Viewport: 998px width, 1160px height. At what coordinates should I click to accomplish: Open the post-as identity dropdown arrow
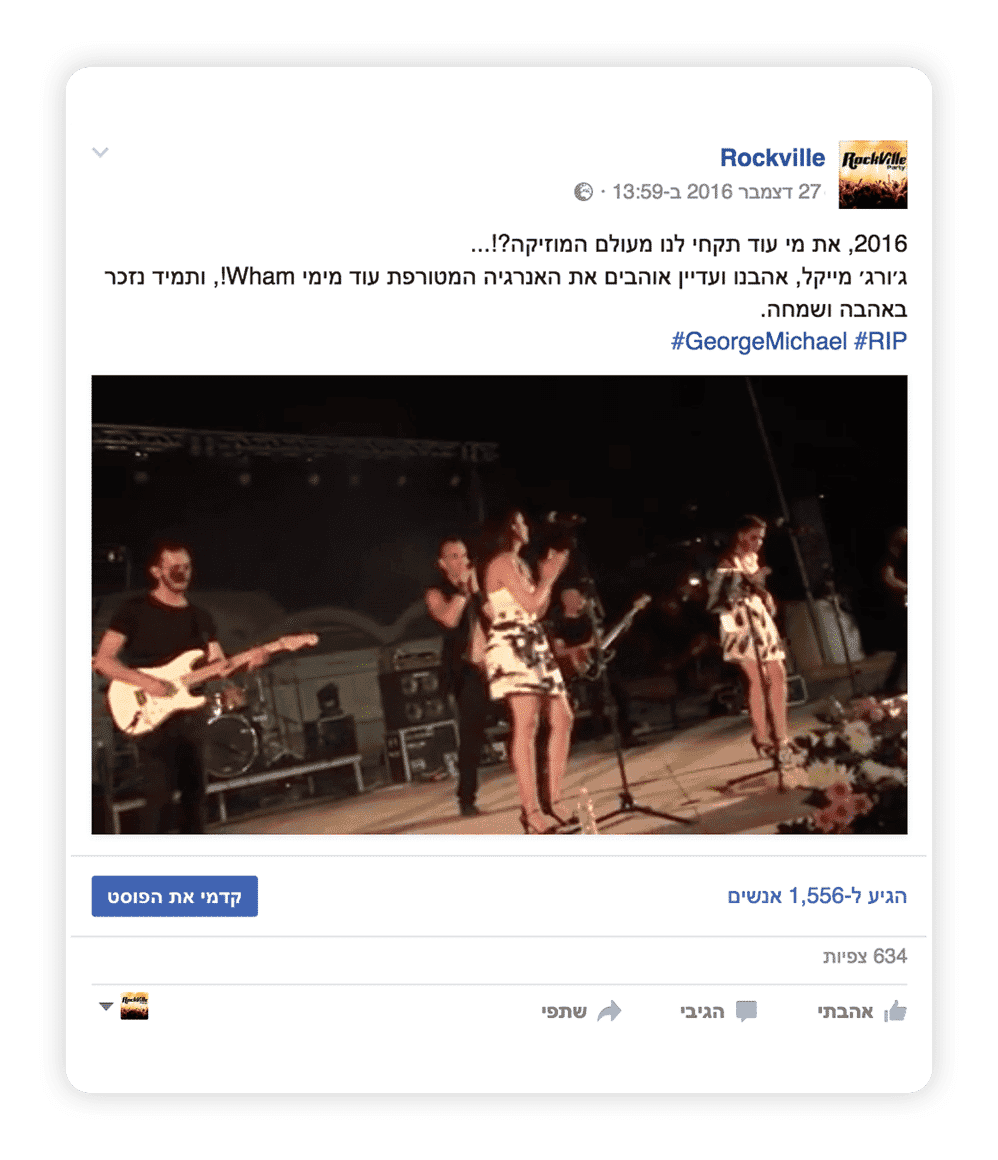106,1006
